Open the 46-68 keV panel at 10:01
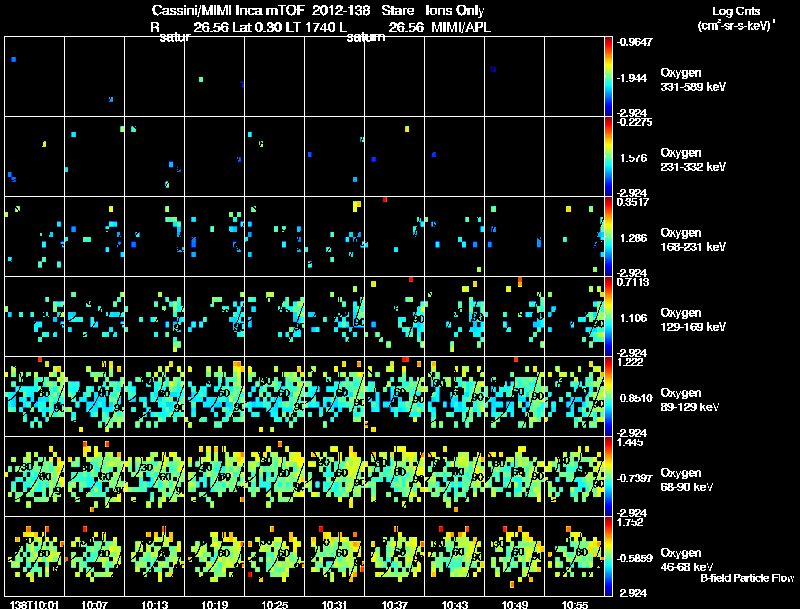This screenshot has height=609, width=800. click(35, 556)
